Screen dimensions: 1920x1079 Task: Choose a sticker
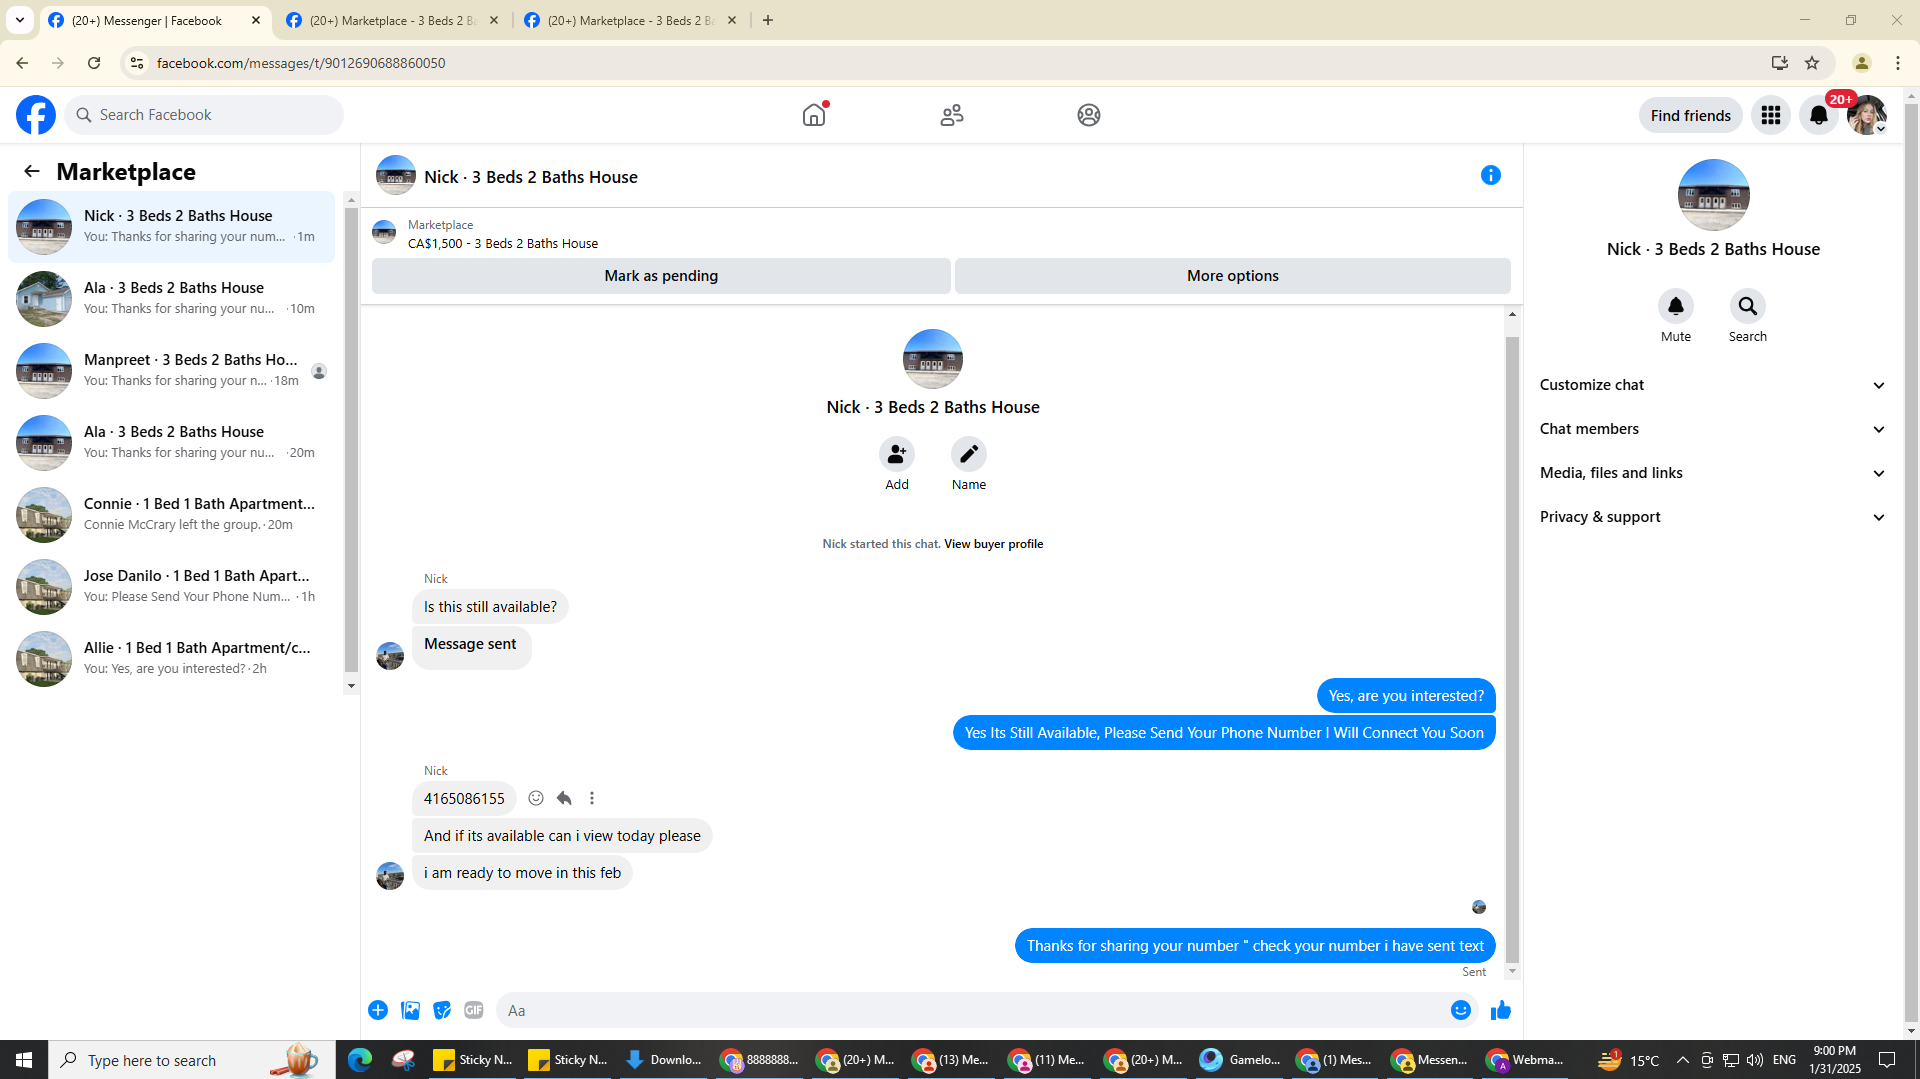pos(442,1010)
